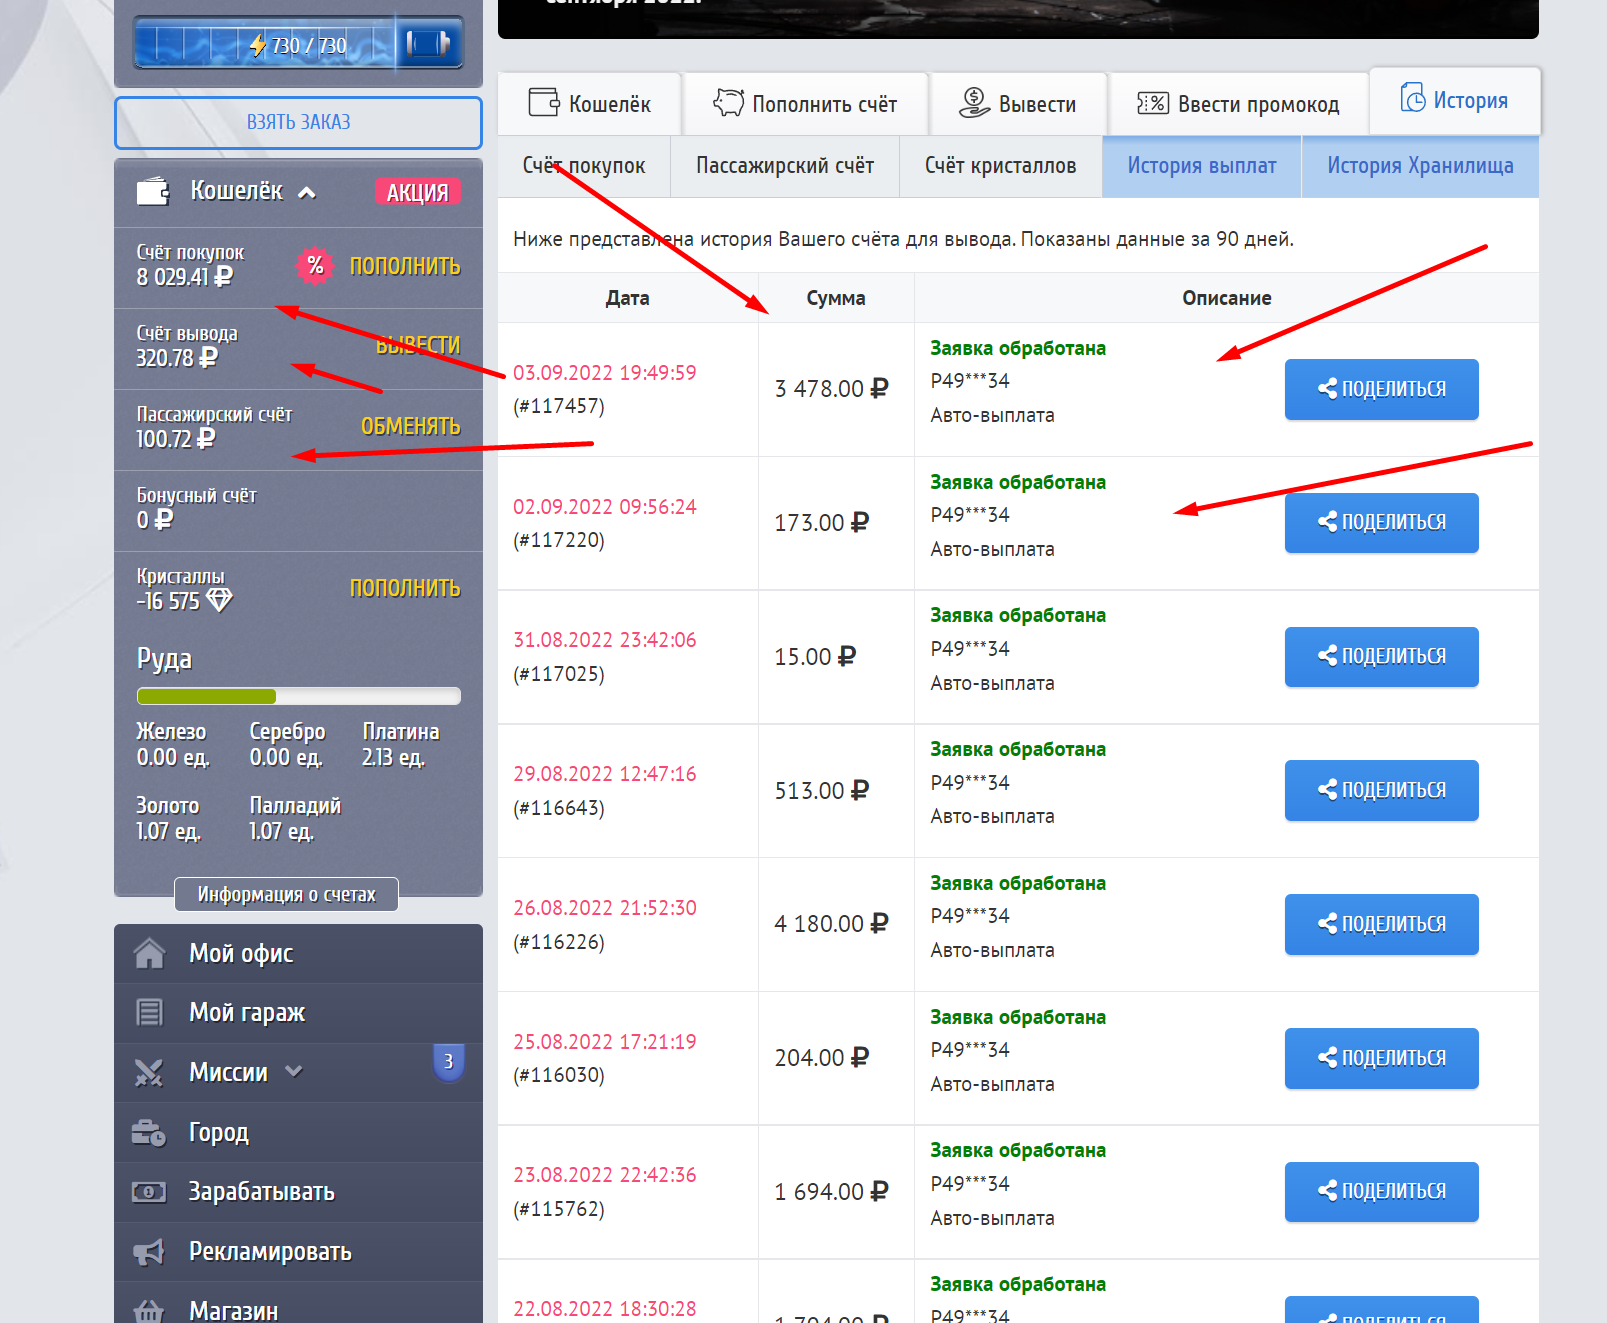
Task: Select История Хранилища sub-tab
Action: point(1420,166)
